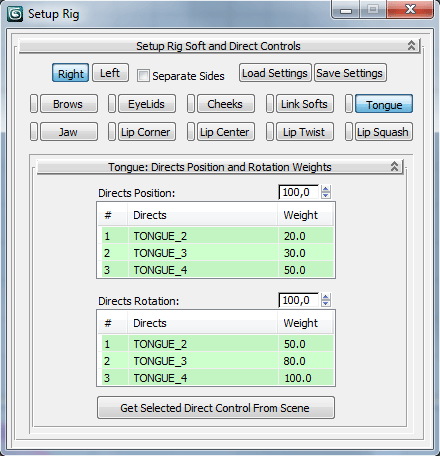Select the Left side button

coord(110,73)
